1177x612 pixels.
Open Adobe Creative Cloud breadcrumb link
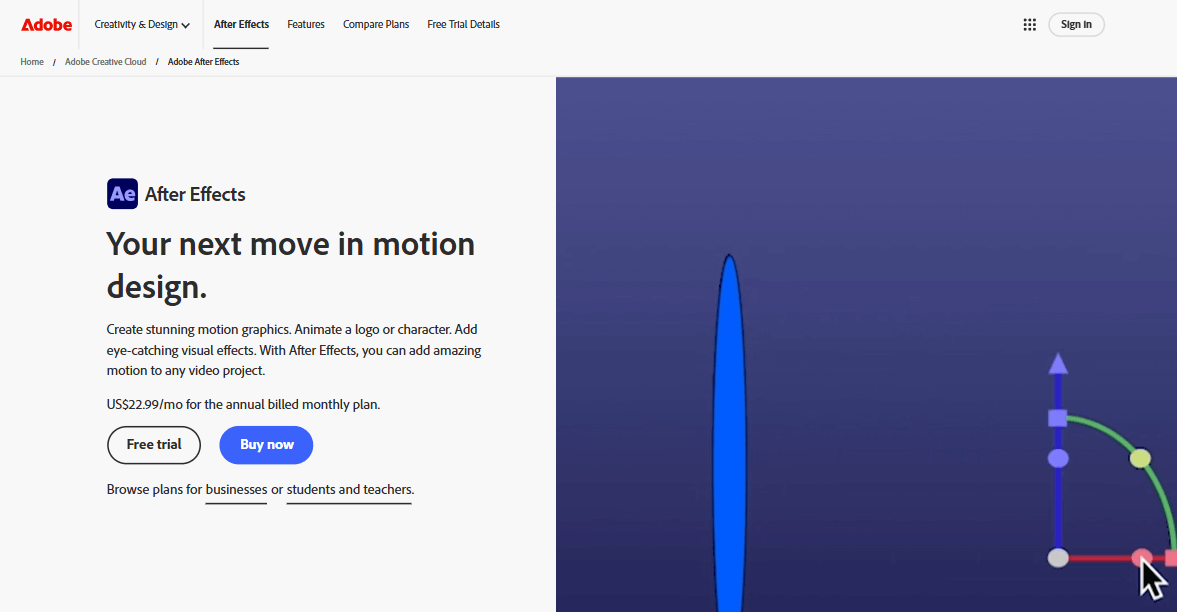(x=106, y=62)
